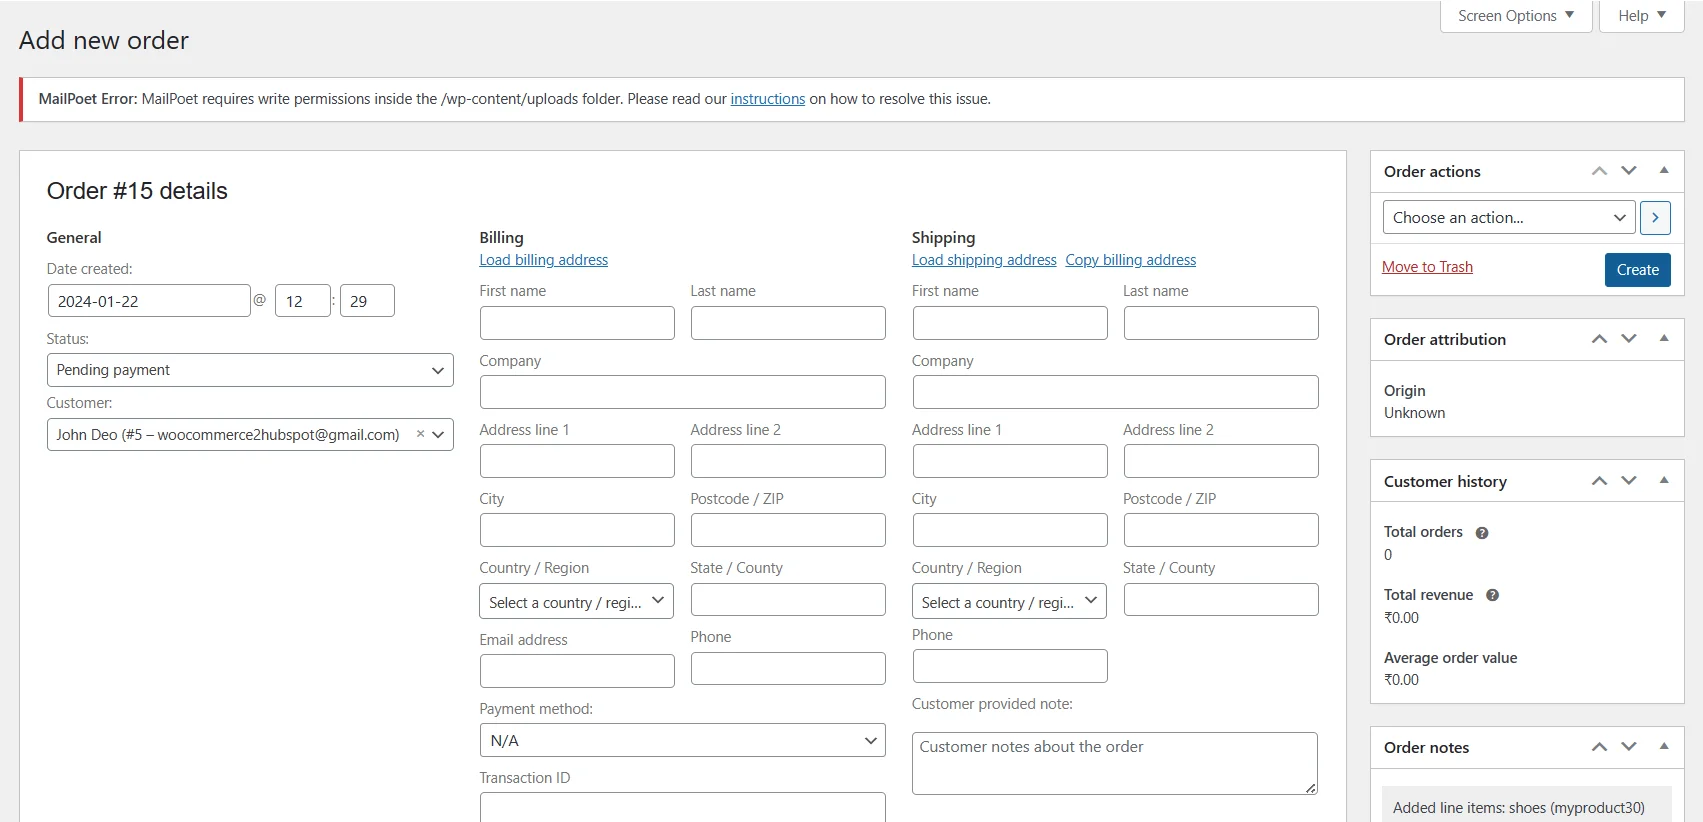Focus the shipping Address line 2 field

(x=1221, y=461)
